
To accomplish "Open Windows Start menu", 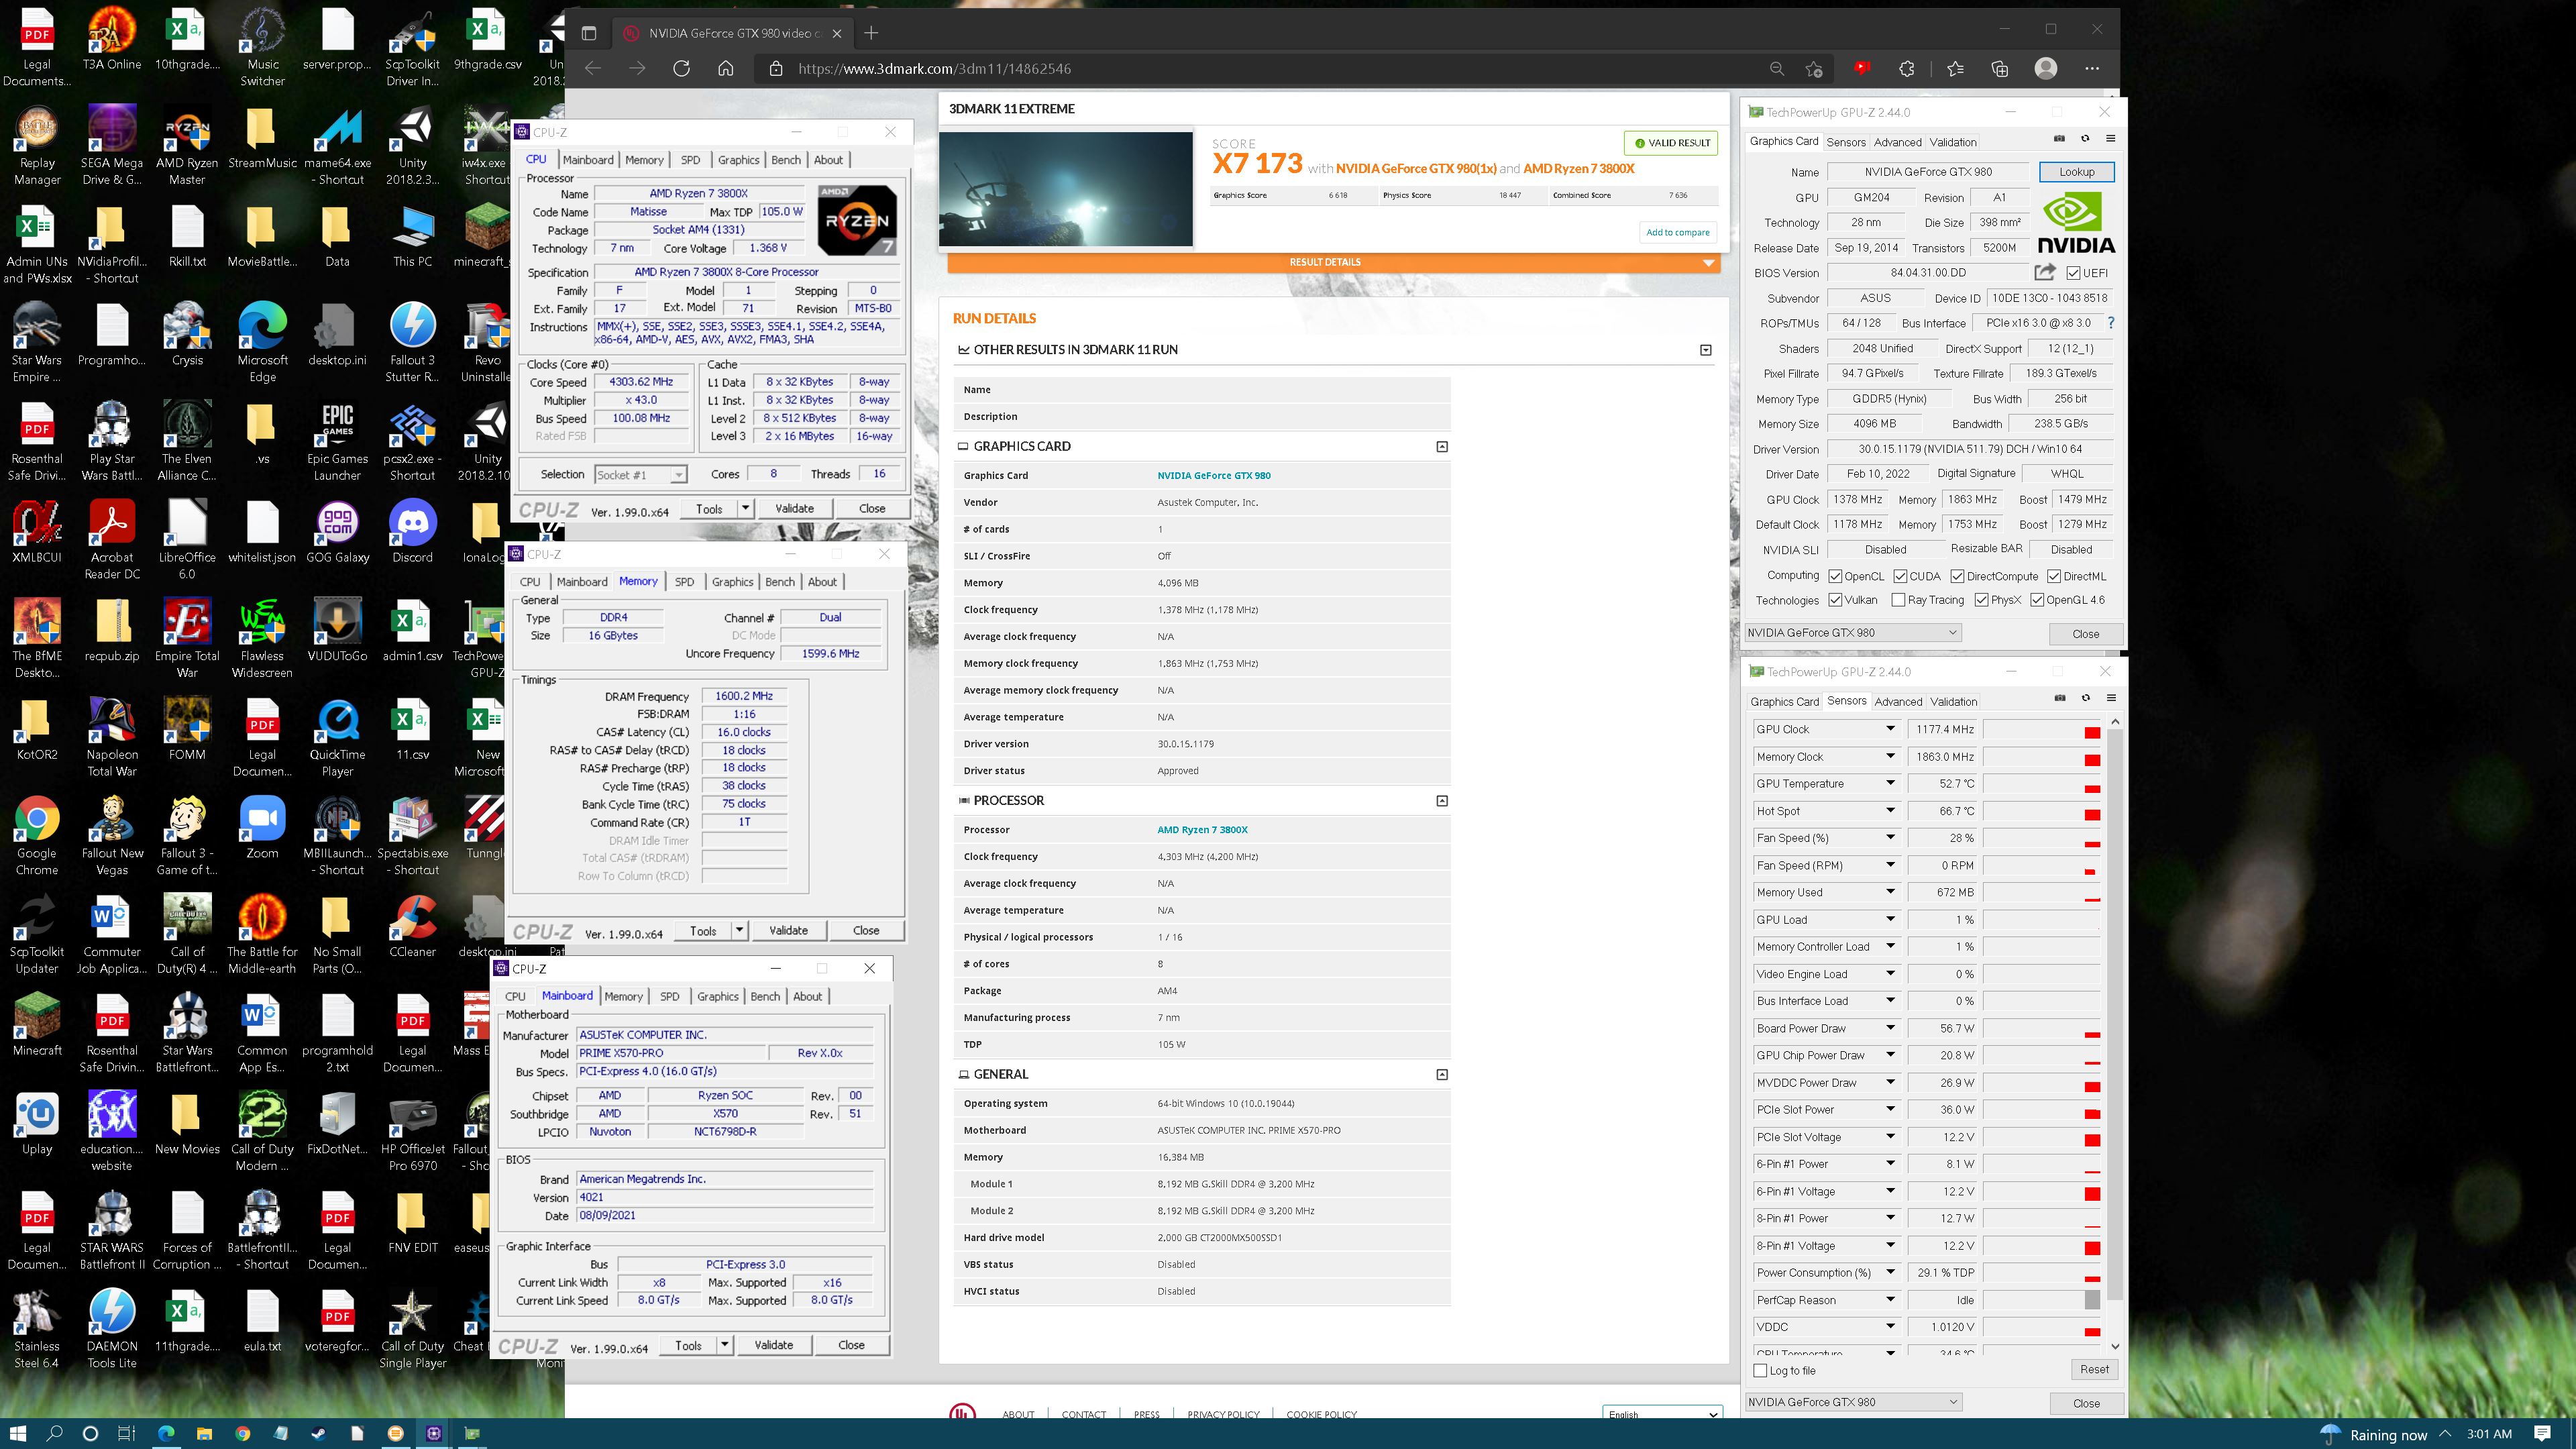I will [18, 1433].
